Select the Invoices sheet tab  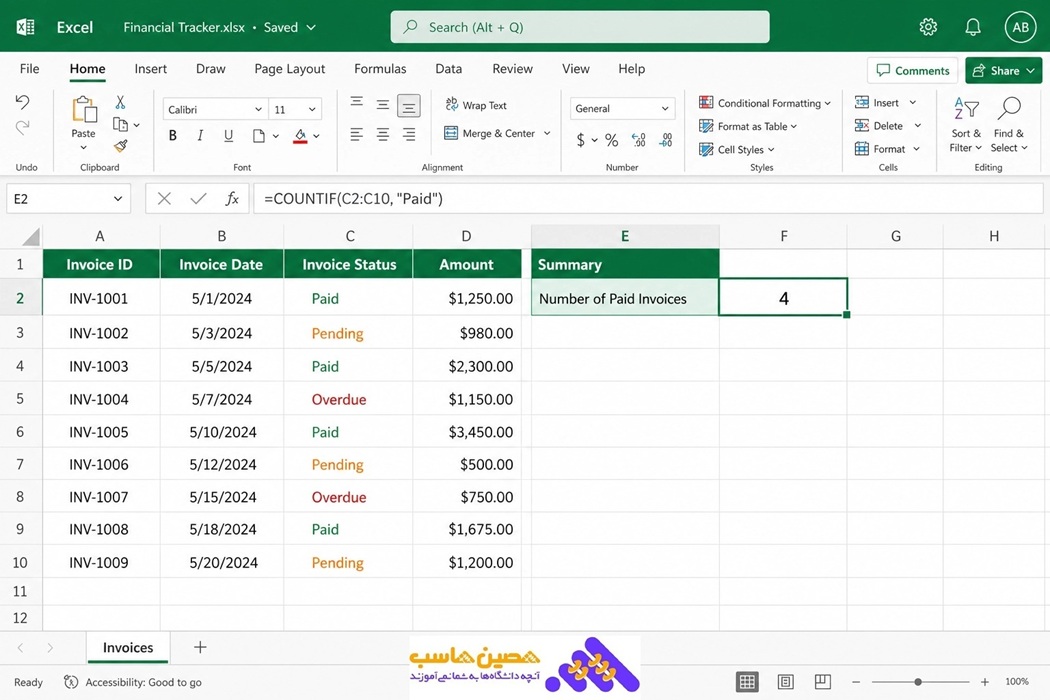coord(128,647)
